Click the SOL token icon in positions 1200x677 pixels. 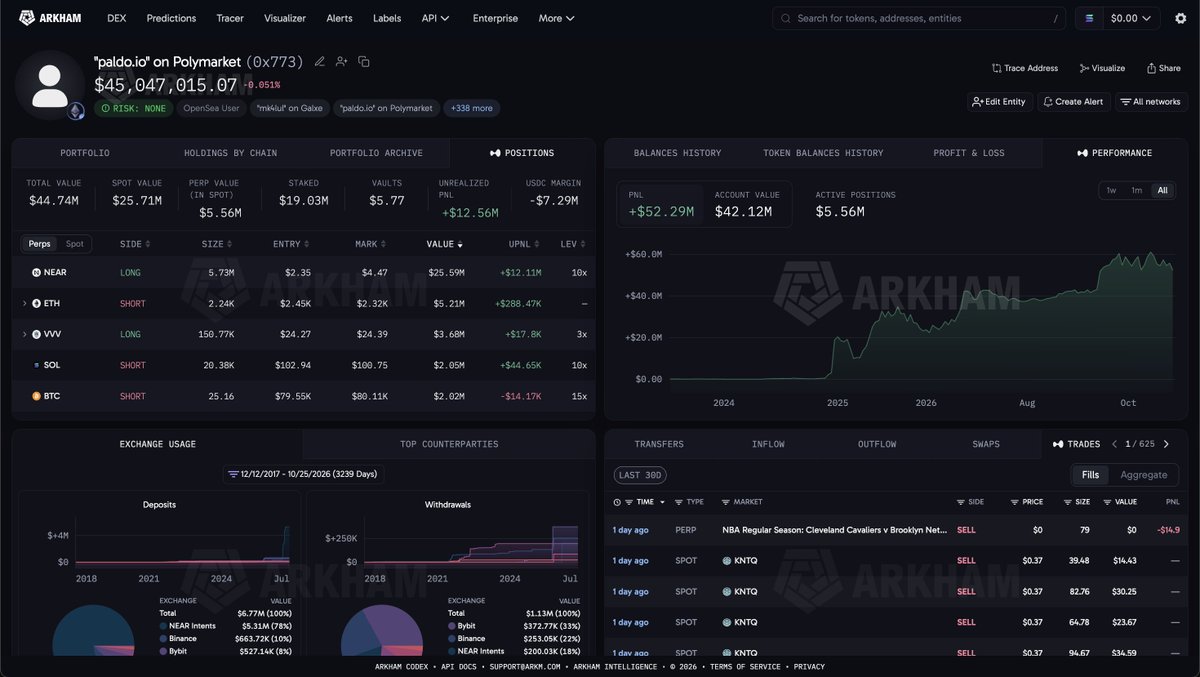tap(36, 365)
